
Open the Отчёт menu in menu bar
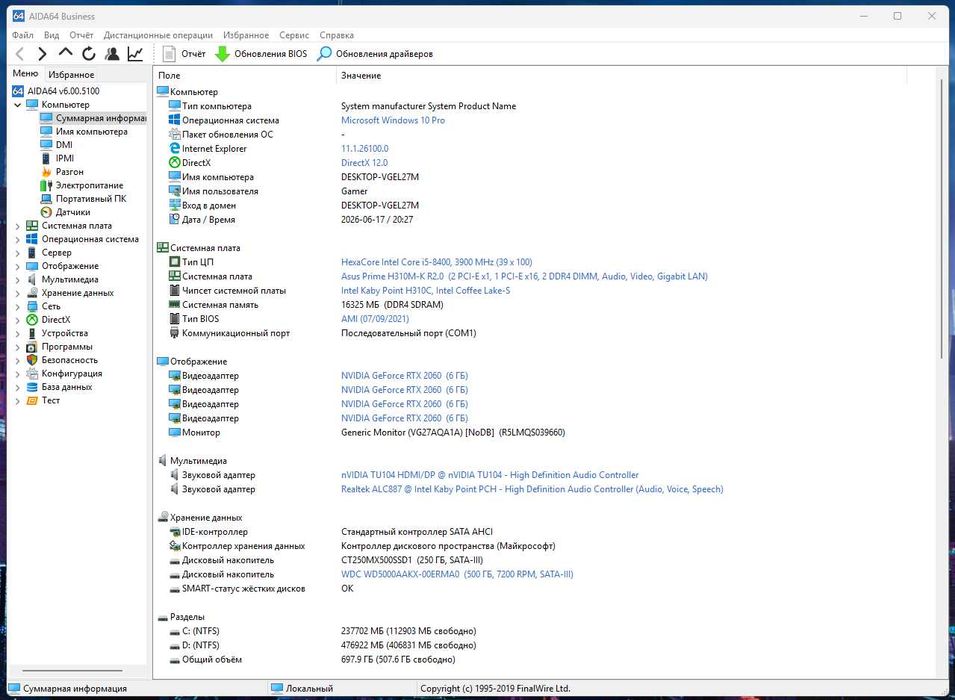pos(81,35)
